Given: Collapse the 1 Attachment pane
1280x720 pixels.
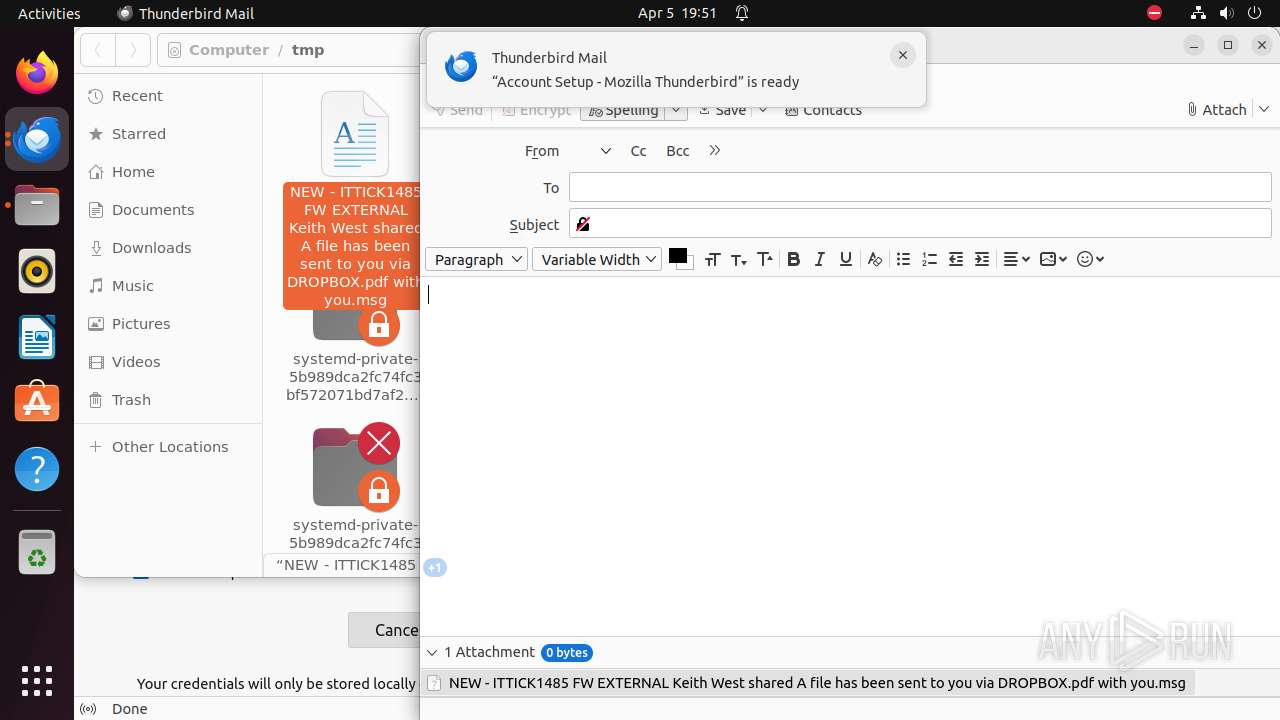Looking at the screenshot, I should click(x=432, y=652).
